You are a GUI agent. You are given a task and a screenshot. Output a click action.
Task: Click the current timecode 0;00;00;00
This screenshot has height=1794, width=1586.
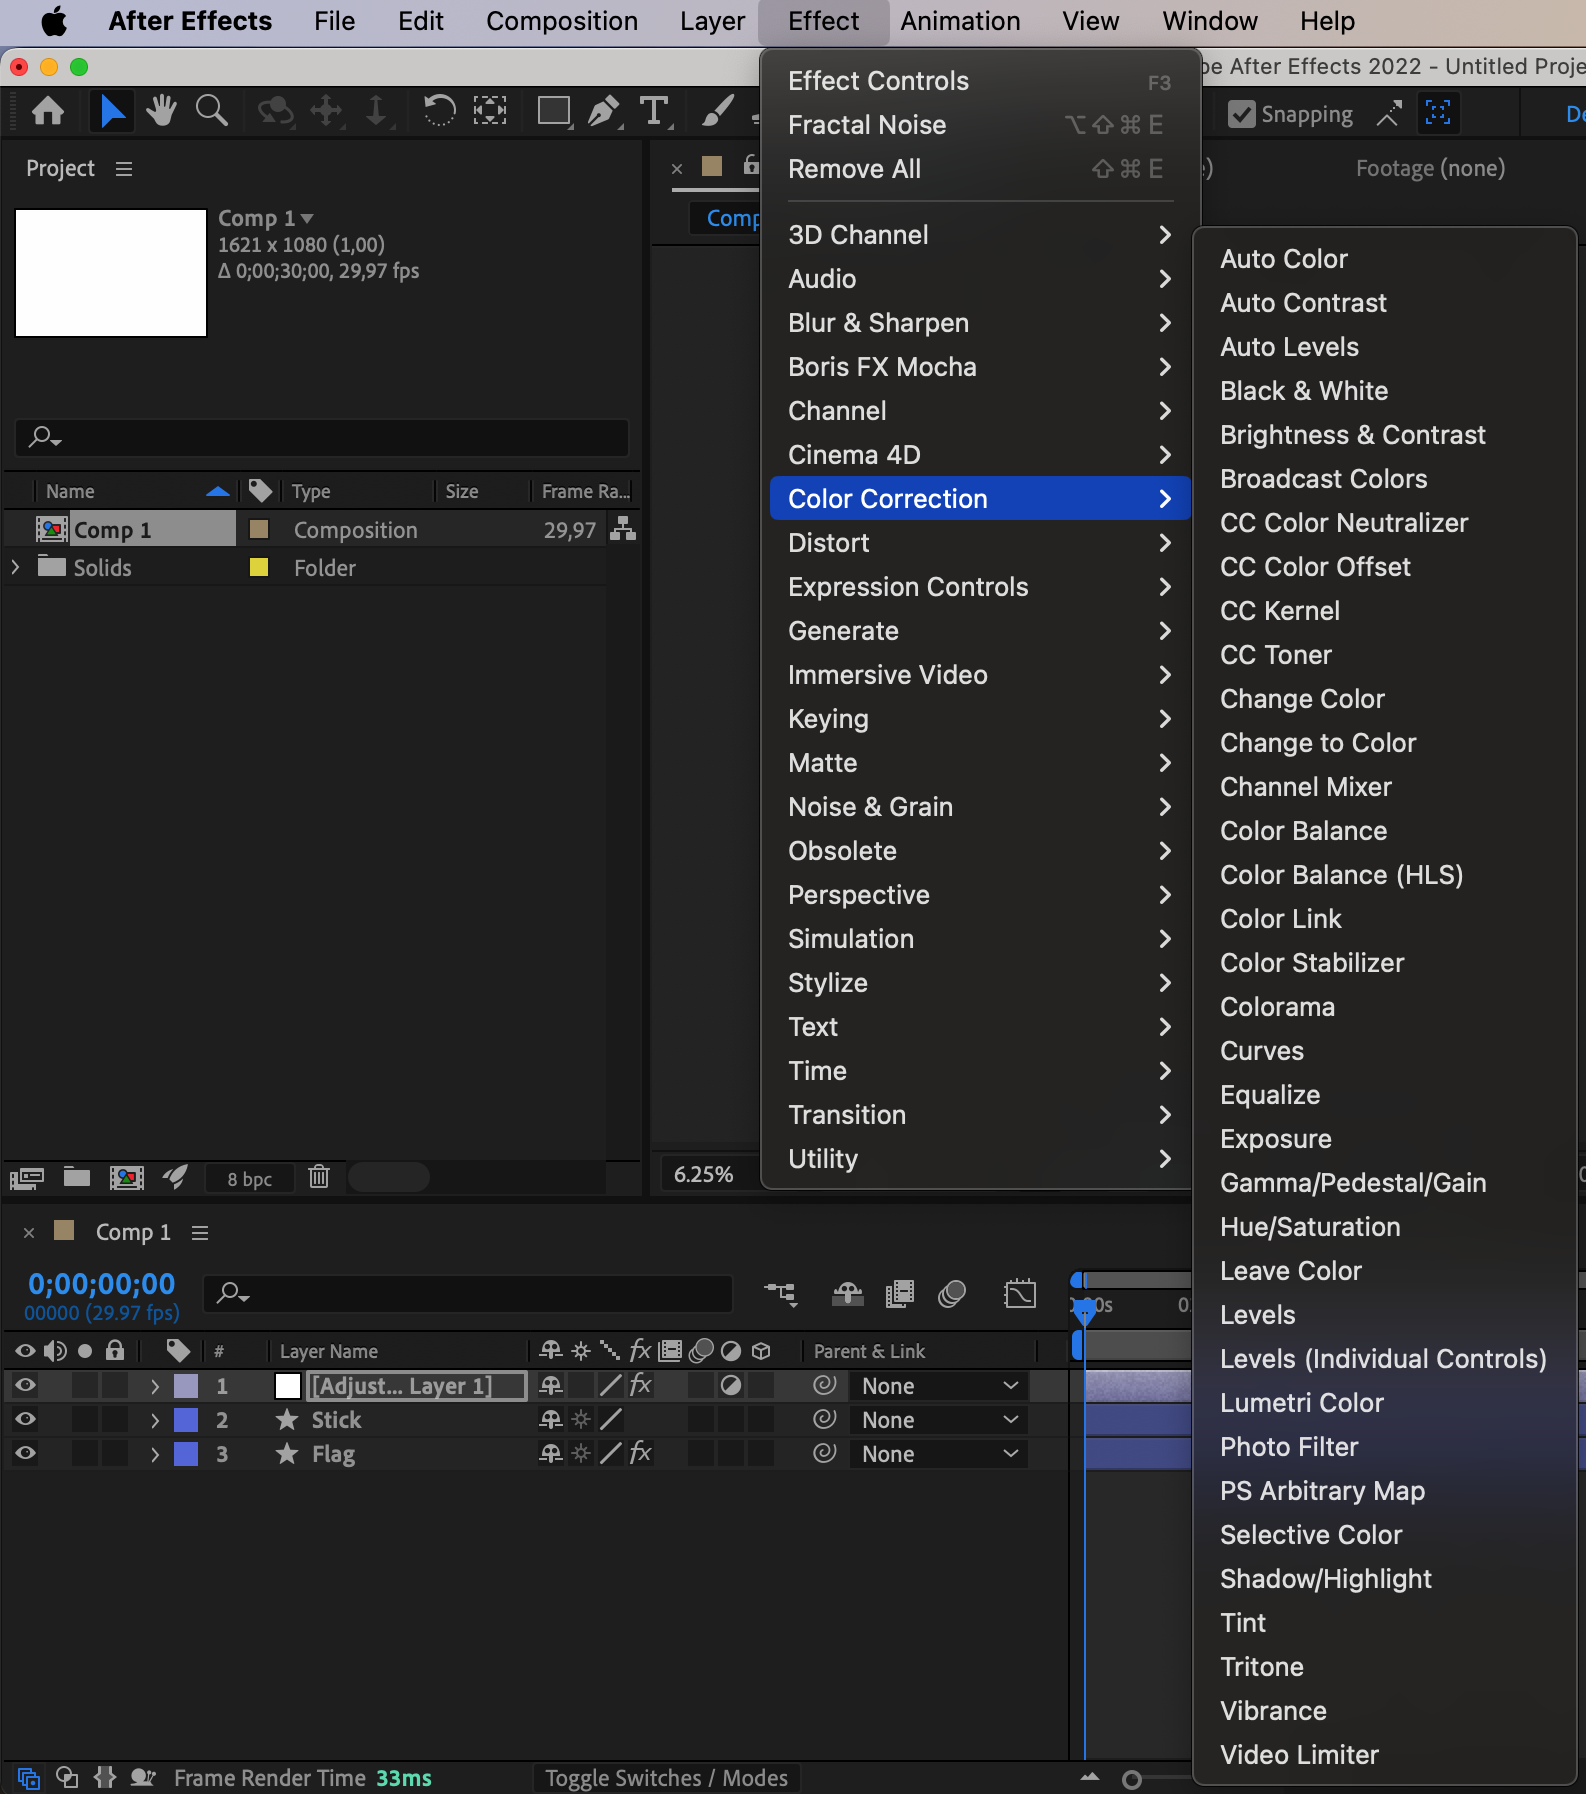coord(101,1284)
